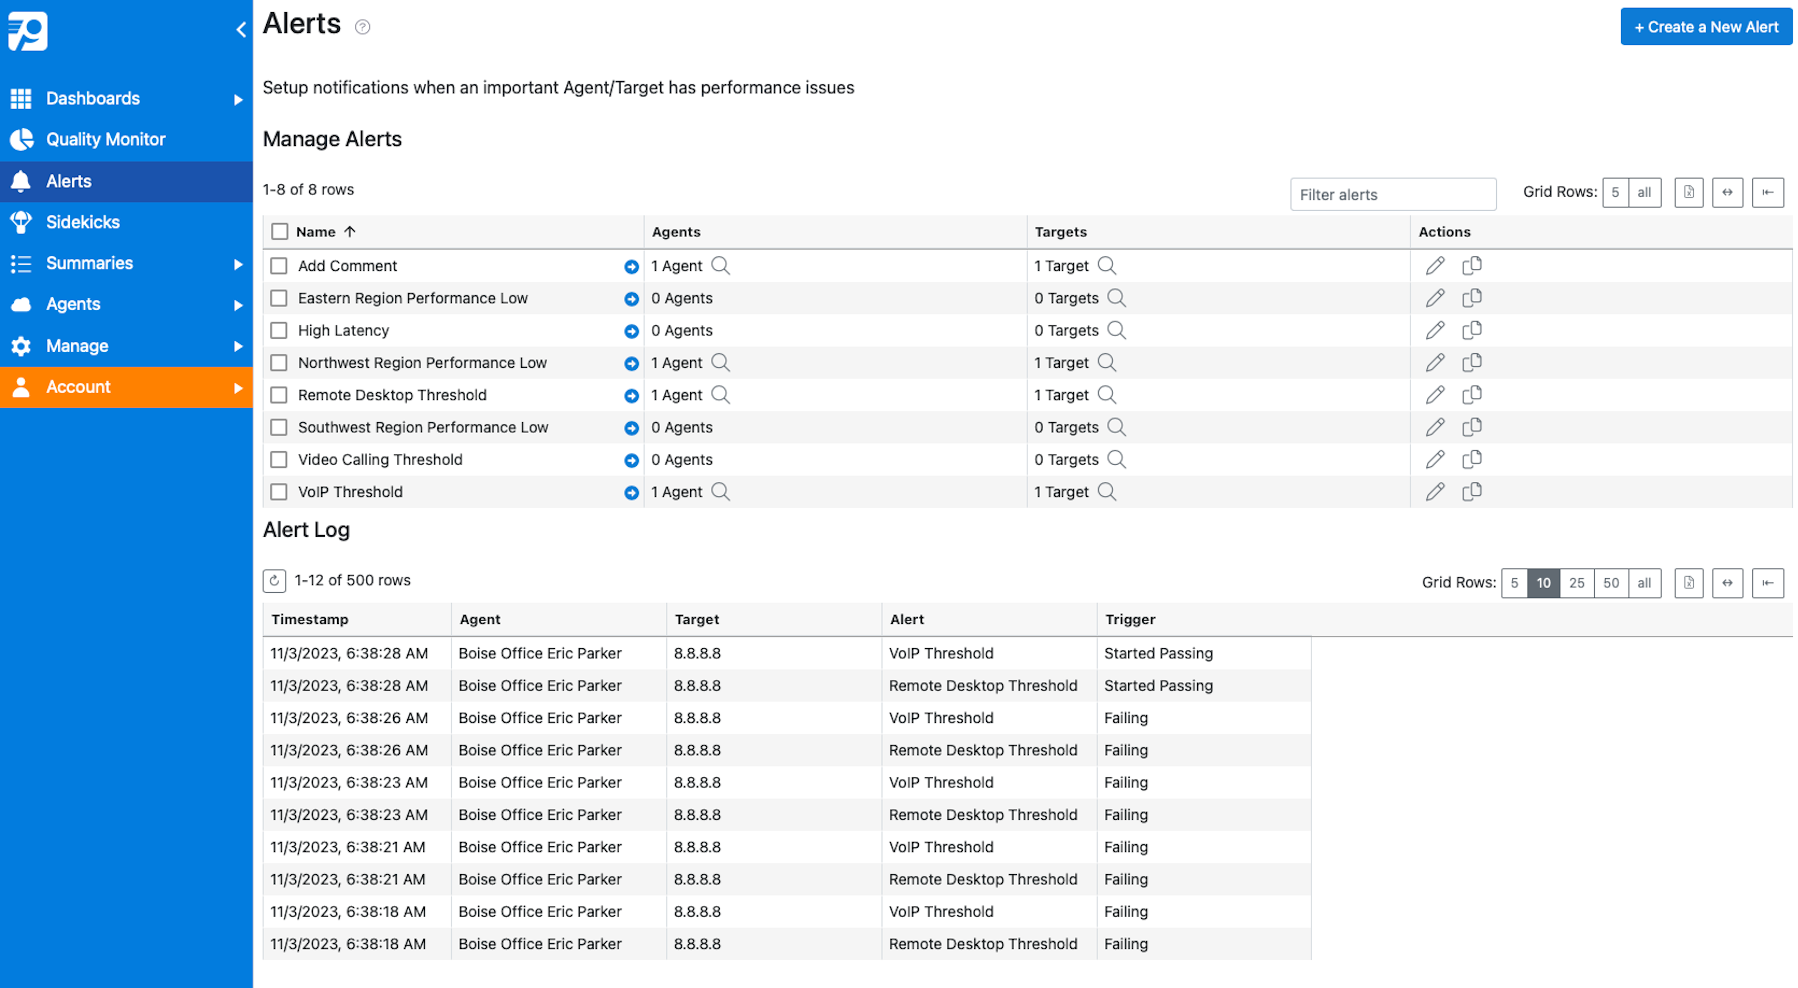Click the help icon beside Alerts title
The width and height of the screenshot is (1798, 988).
tap(363, 27)
